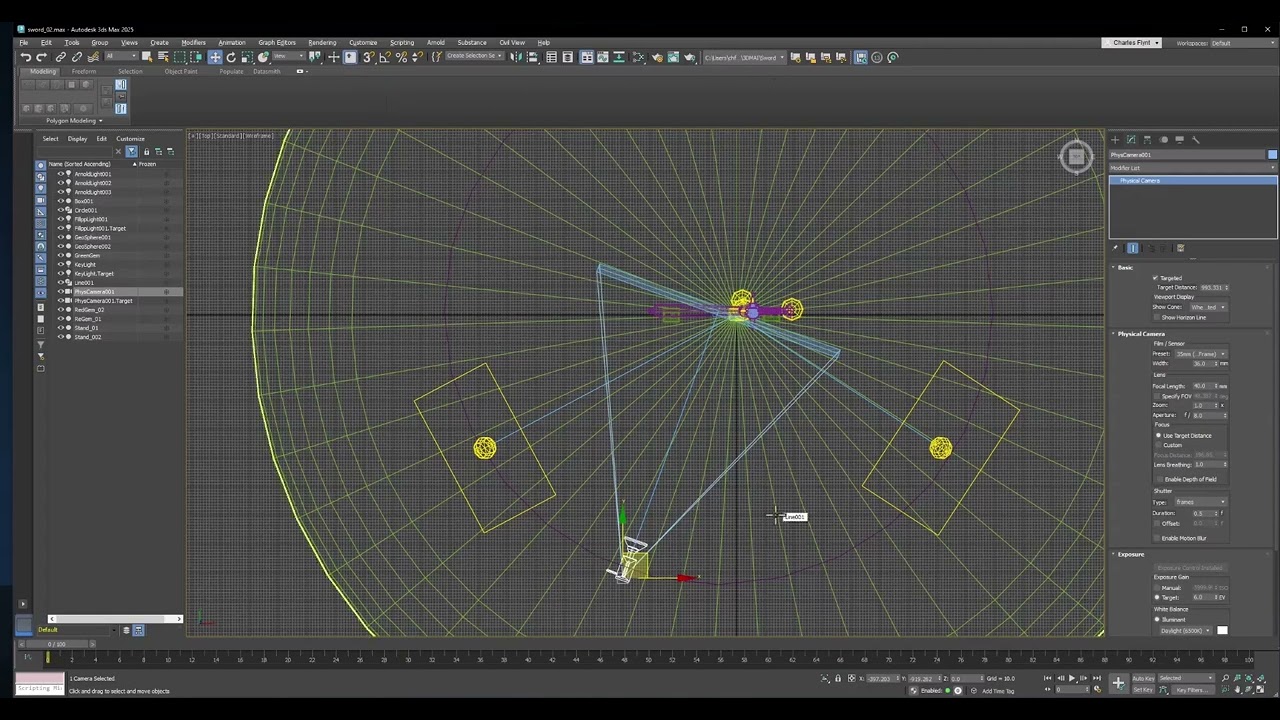Click the Select Object toolbar icon
This screenshot has width=1280, height=720.
click(146, 57)
